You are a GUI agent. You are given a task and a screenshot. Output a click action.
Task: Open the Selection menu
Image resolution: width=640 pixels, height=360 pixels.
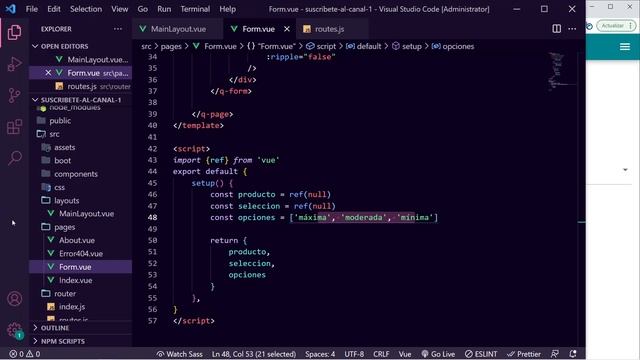pos(86,9)
